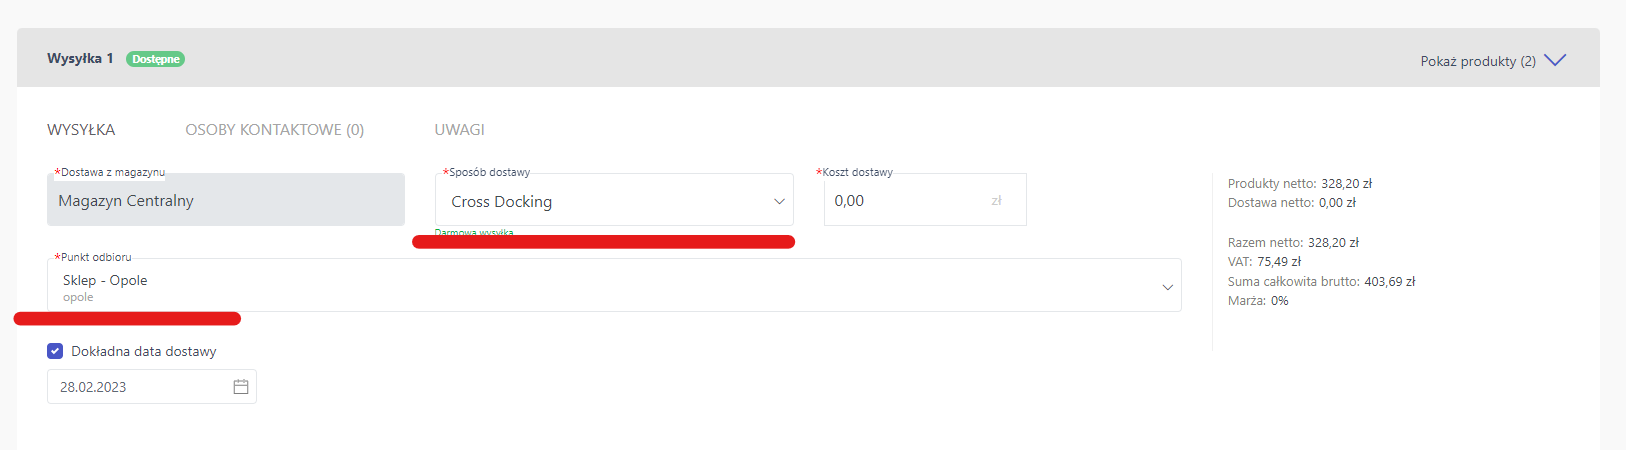1626x450 pixels.
Task: Click the Suma całkowita brutto value
Action: 1390,282
